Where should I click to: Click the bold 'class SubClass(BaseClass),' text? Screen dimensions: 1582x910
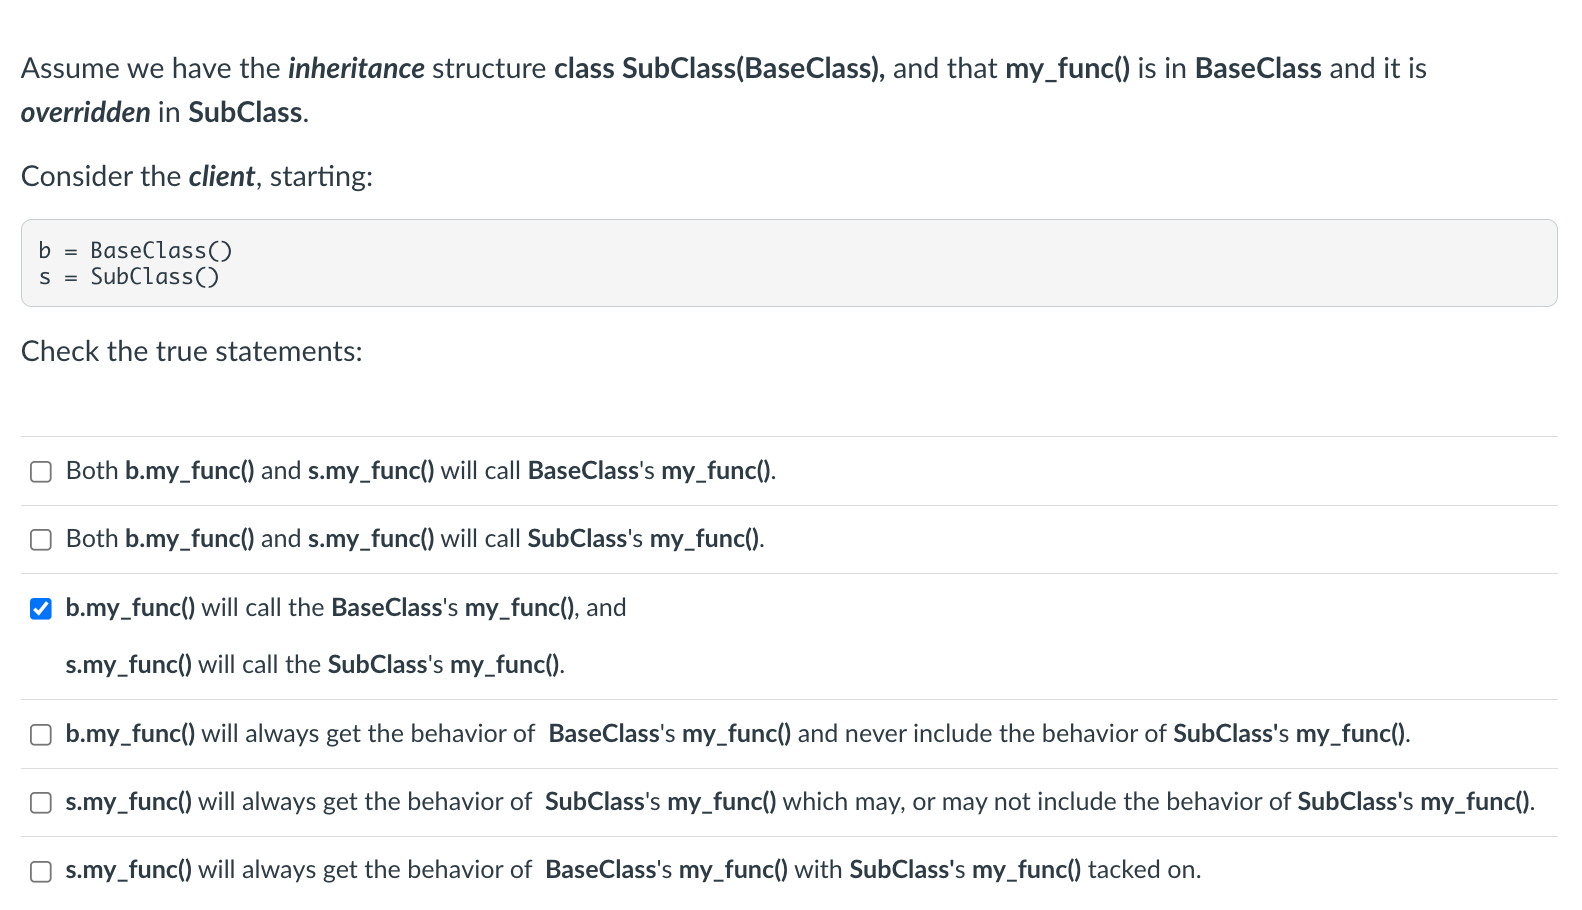tap(719, 69)
